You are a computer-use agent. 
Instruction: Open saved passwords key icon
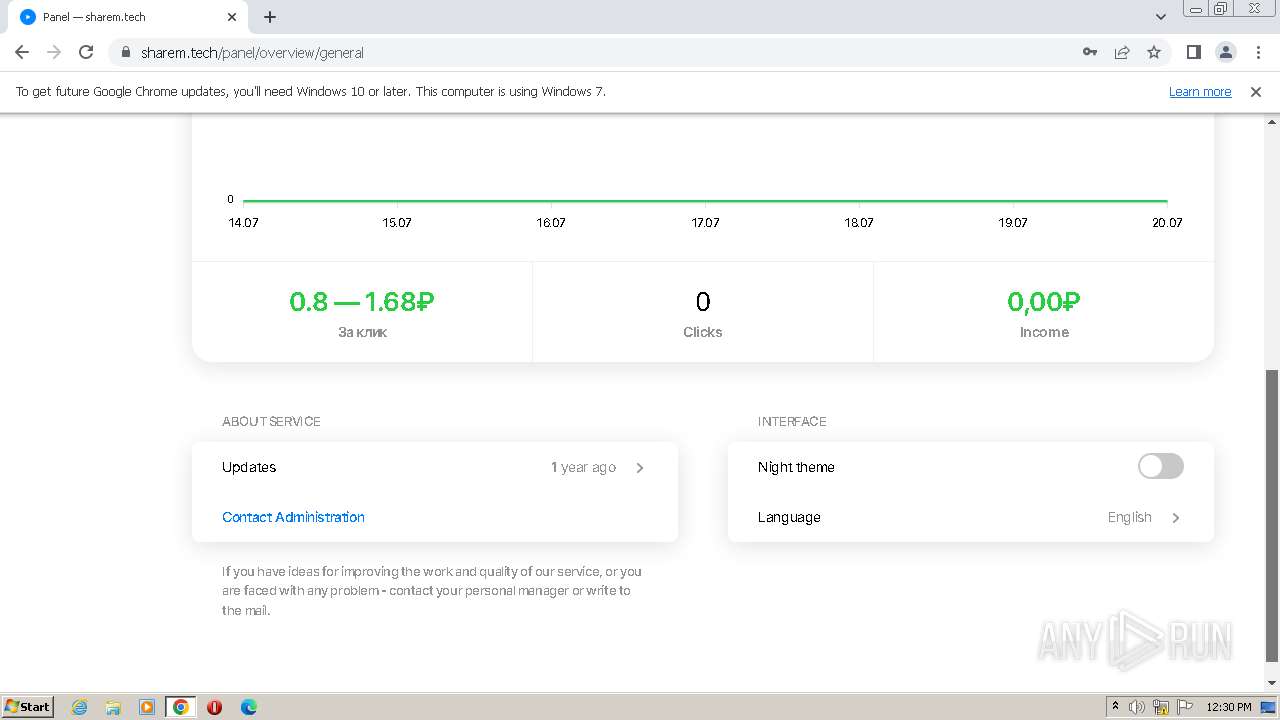(x=1090, y=52)
